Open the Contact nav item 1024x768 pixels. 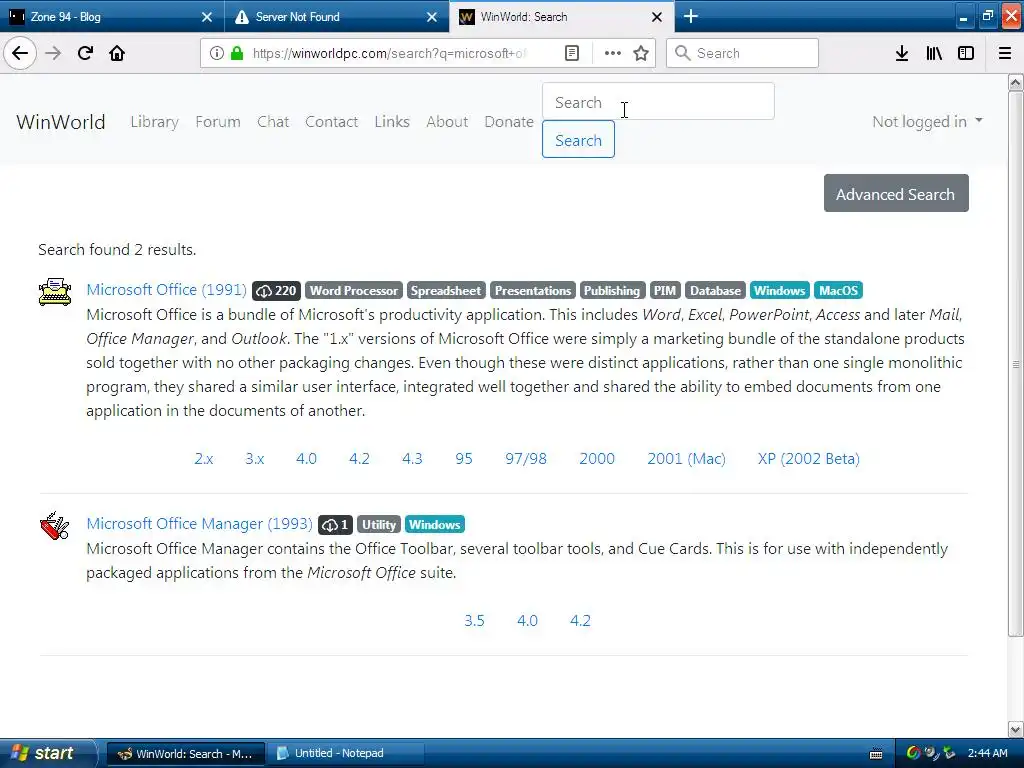point(331,121)
